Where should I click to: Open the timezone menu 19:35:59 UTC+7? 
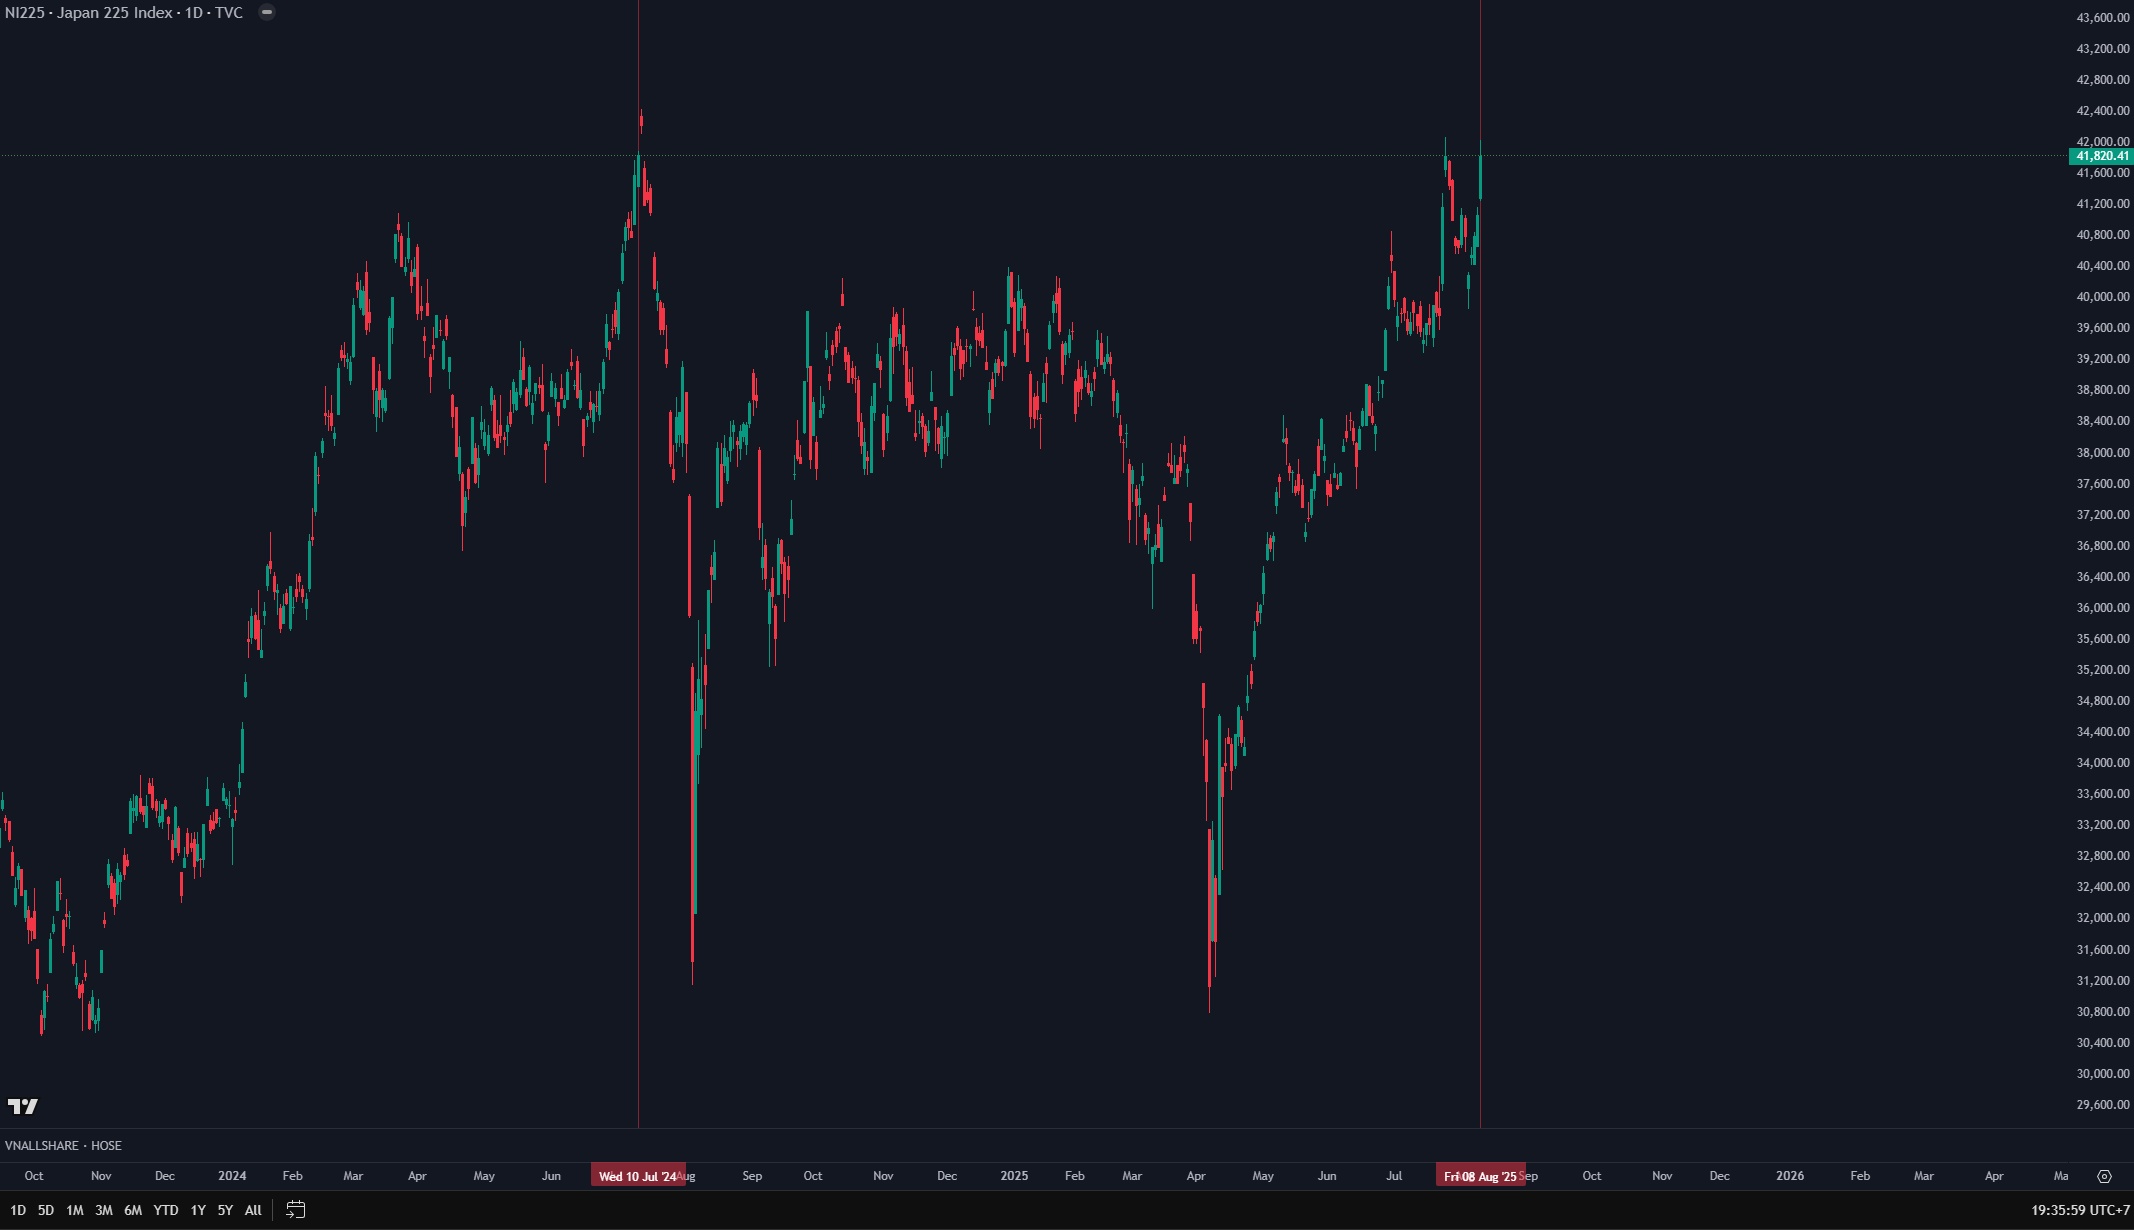[2080, 1210]
